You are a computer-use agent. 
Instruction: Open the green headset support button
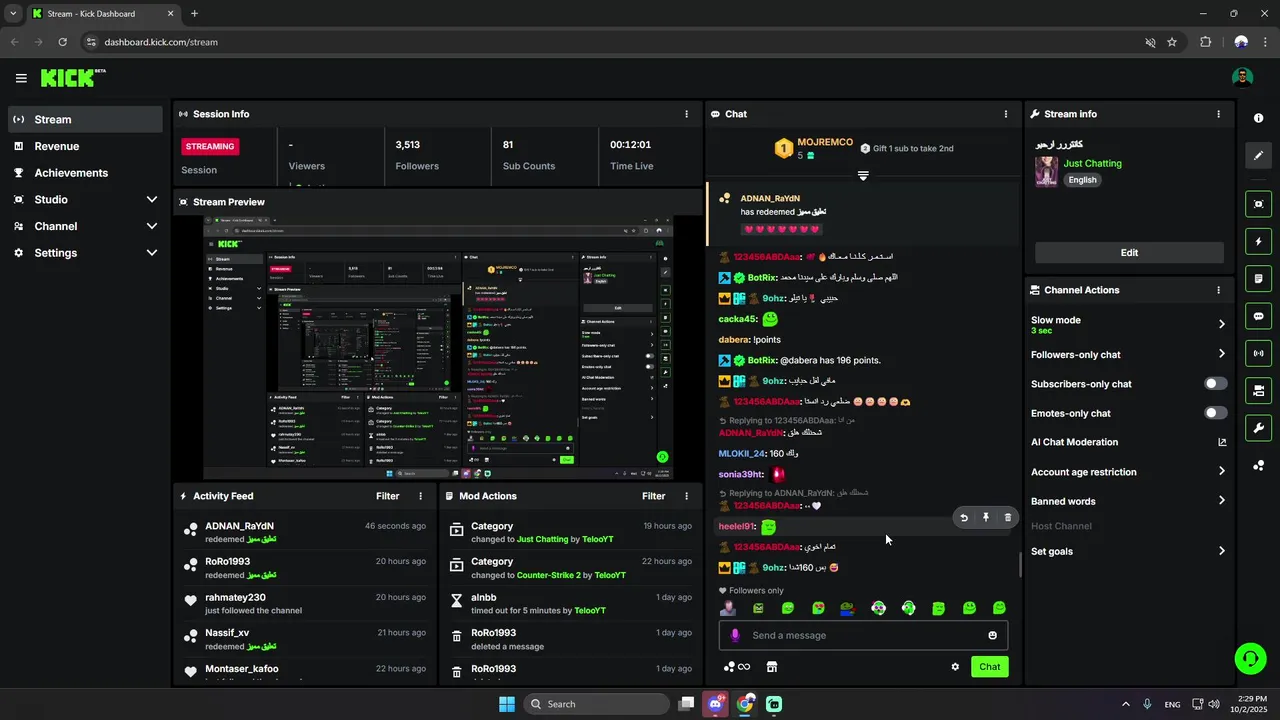[x=1250, y=658]
